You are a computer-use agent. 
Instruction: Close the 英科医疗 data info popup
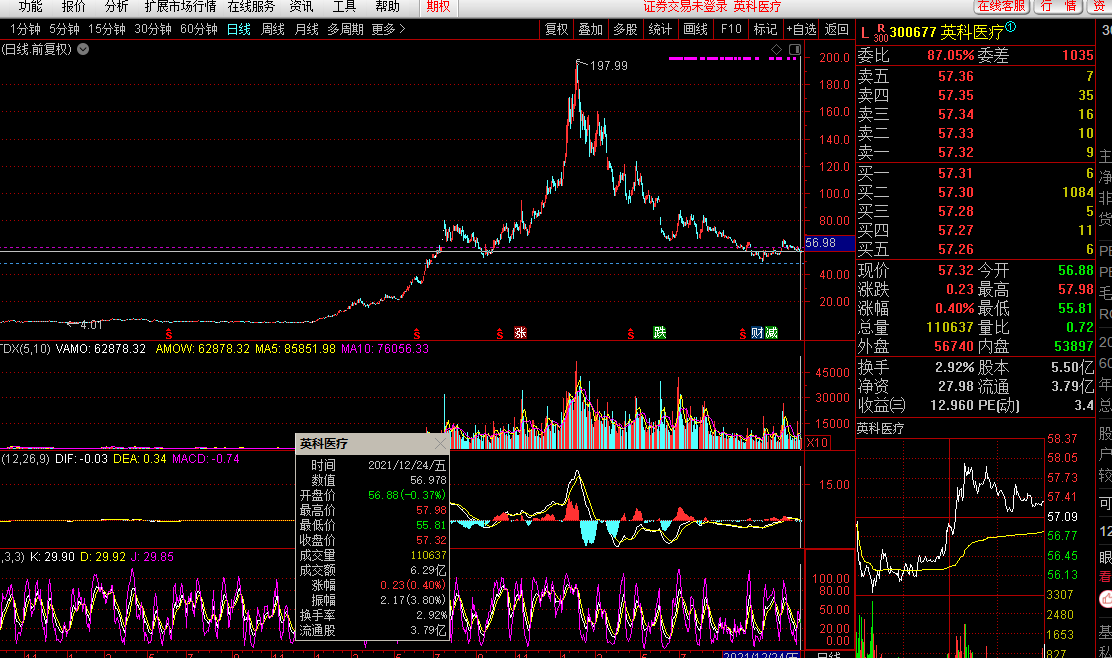(x=440, y=443)
